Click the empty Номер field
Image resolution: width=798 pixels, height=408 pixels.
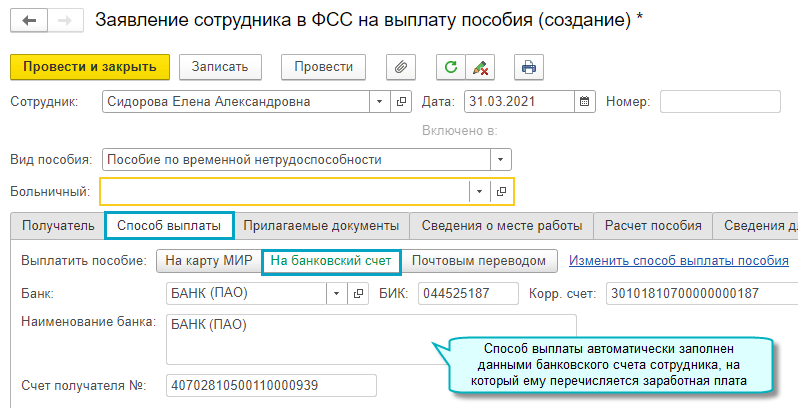pyautogui.click(x=720, y=101)
